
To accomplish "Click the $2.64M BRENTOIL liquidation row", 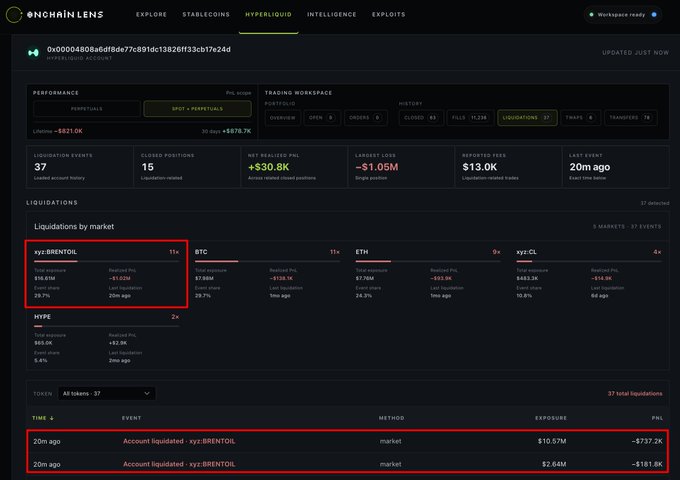I will (348, 464).
